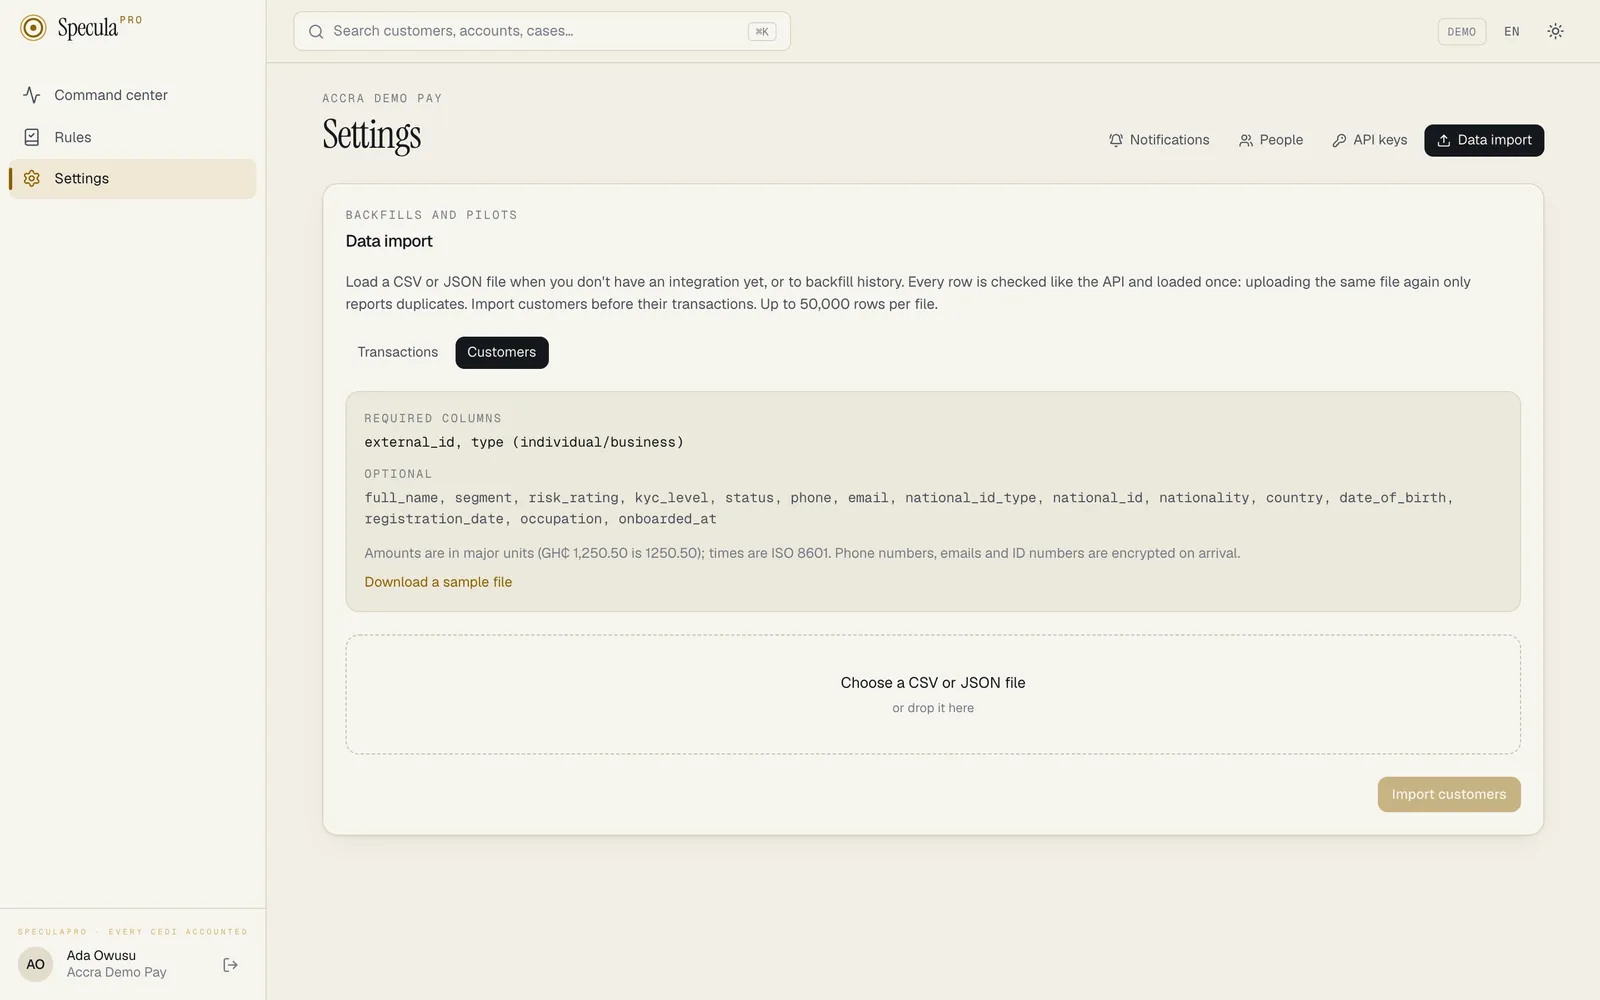Switch to the Transactions import tab
1600x1000 pixels.
(x=398, y=352)
